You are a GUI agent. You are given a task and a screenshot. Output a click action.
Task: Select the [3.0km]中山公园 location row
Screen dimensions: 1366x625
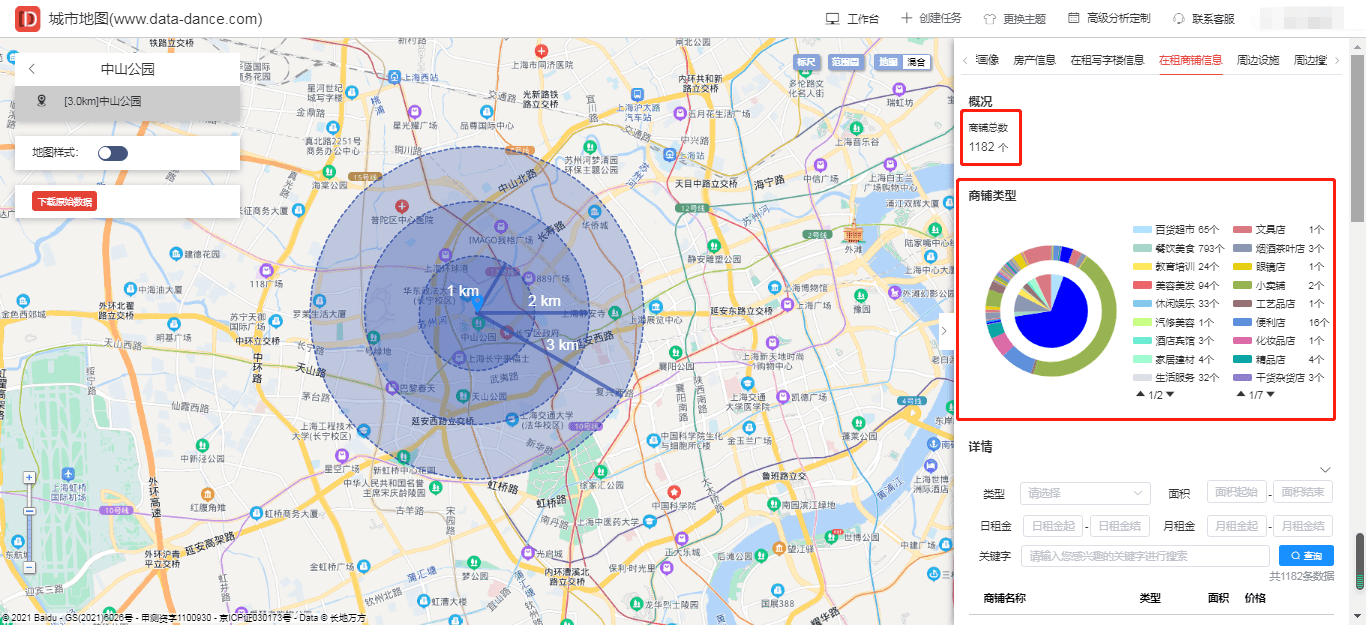(x=127, y=102)
